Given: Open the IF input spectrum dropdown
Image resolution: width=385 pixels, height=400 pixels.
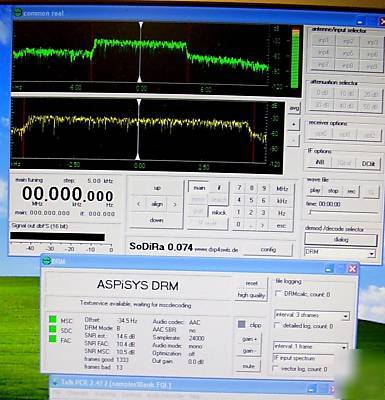Looking at the screenshot, I should coord(303,358).
